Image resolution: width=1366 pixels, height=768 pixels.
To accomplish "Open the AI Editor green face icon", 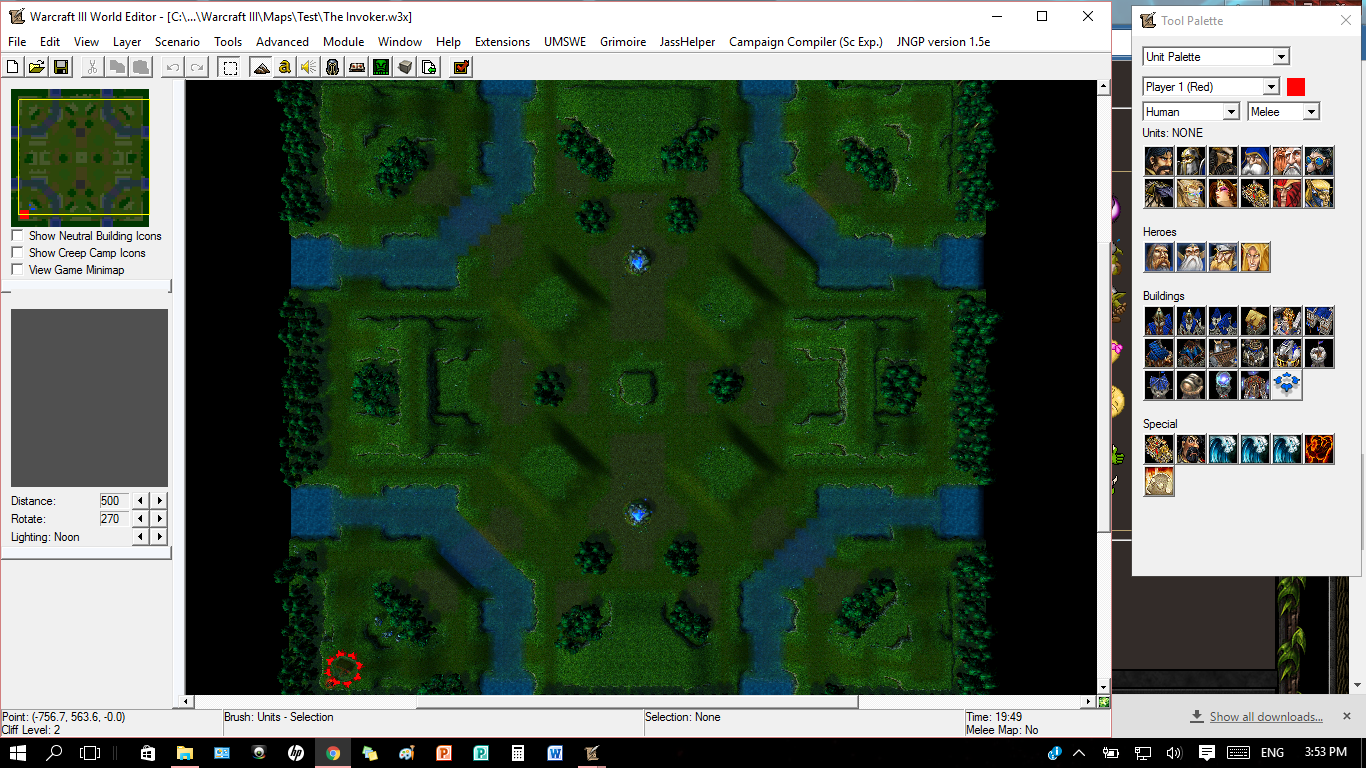I will (381, 67).
